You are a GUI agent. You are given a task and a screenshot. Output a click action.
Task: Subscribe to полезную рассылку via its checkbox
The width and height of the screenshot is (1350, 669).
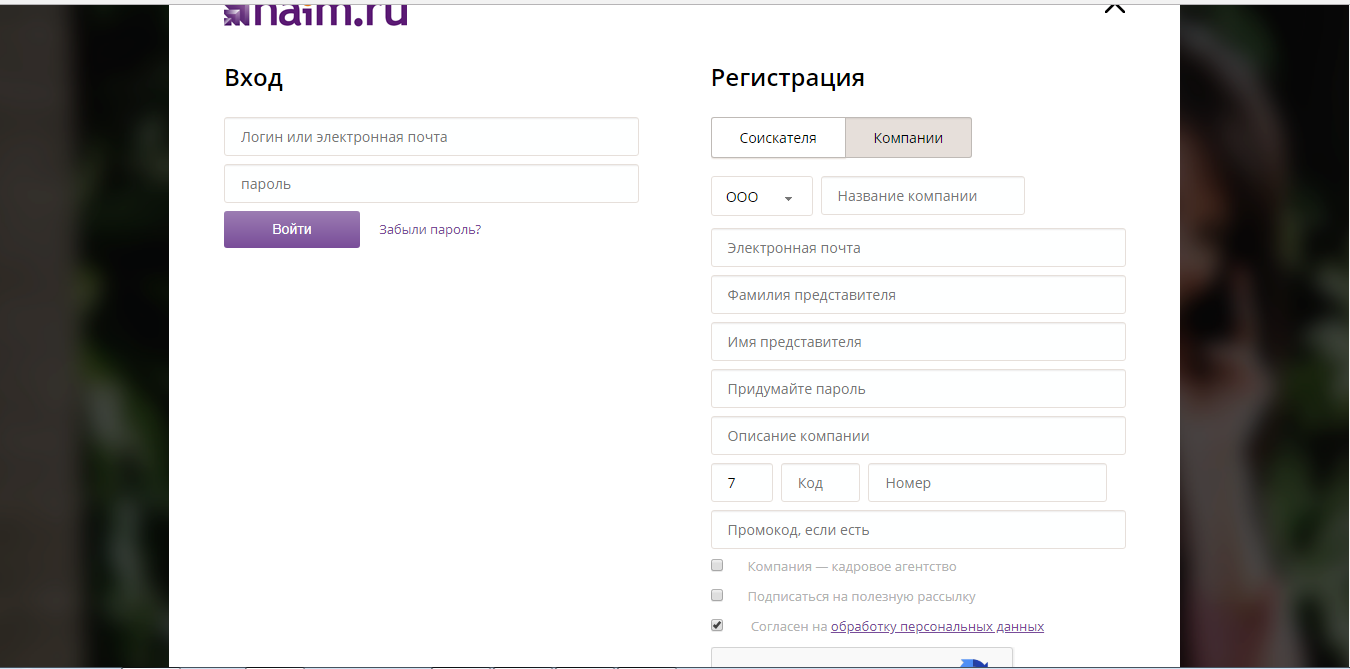click(717, 595)
